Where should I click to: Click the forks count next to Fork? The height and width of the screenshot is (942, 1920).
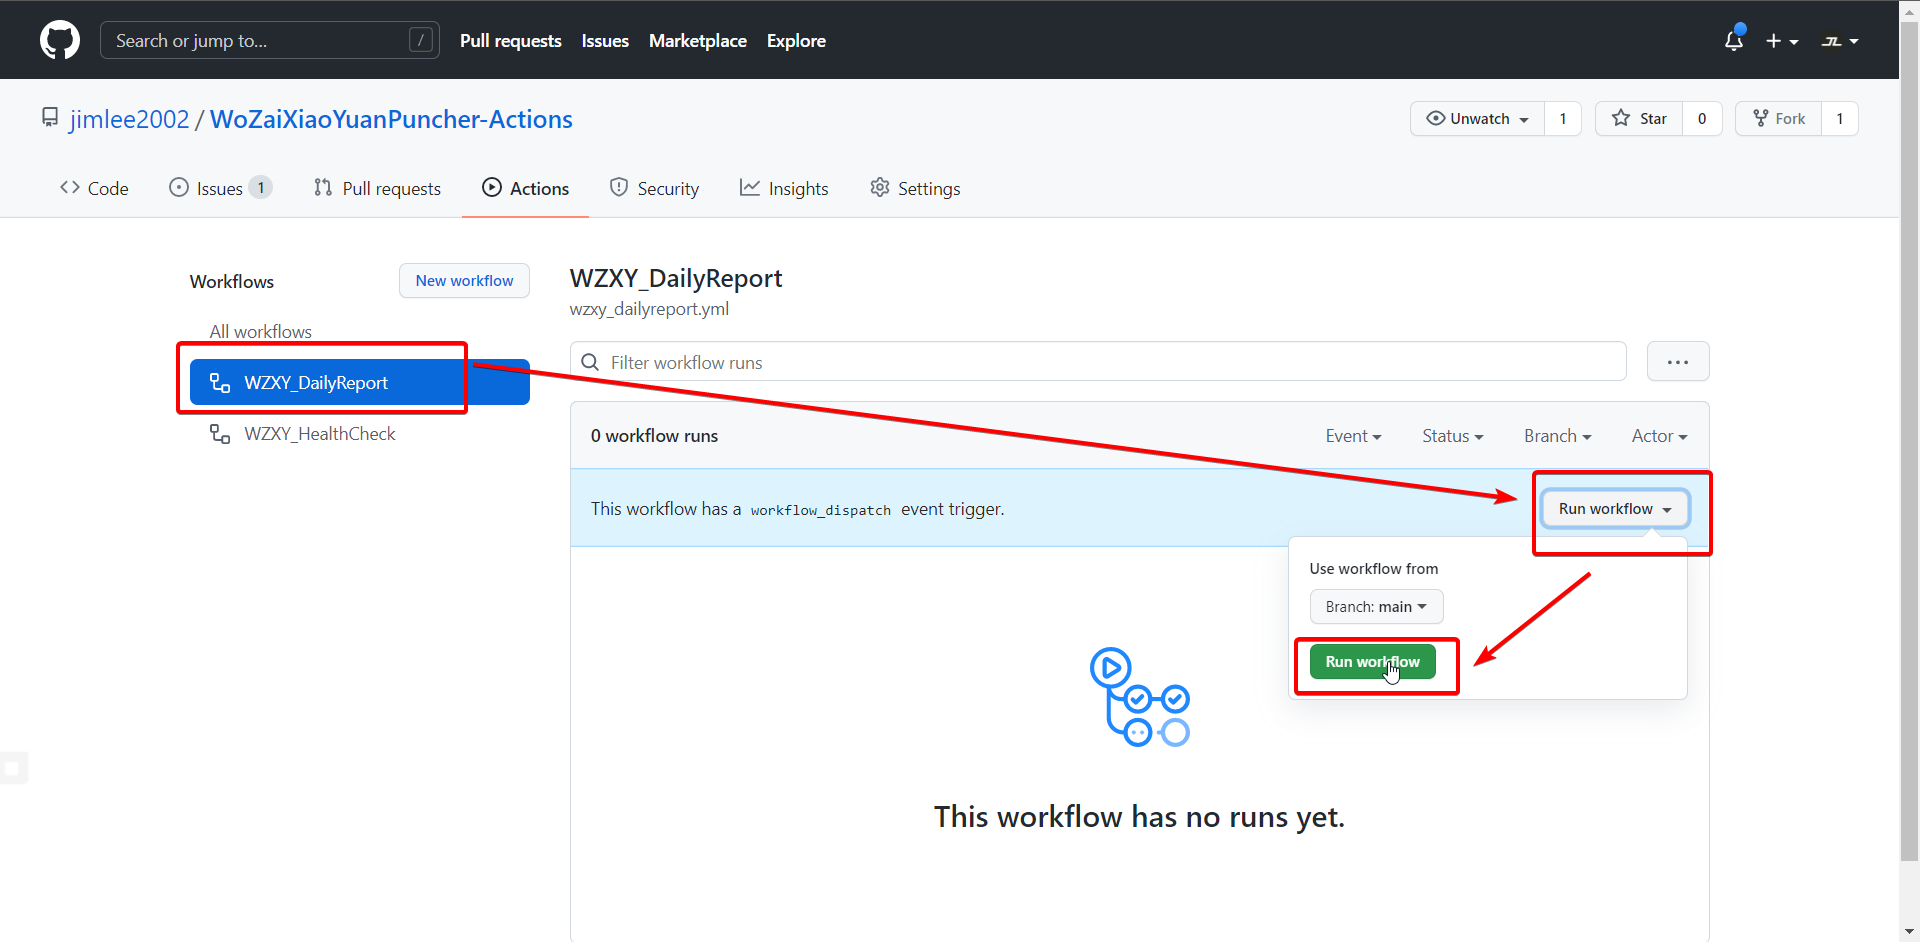tap(1840, 119)
